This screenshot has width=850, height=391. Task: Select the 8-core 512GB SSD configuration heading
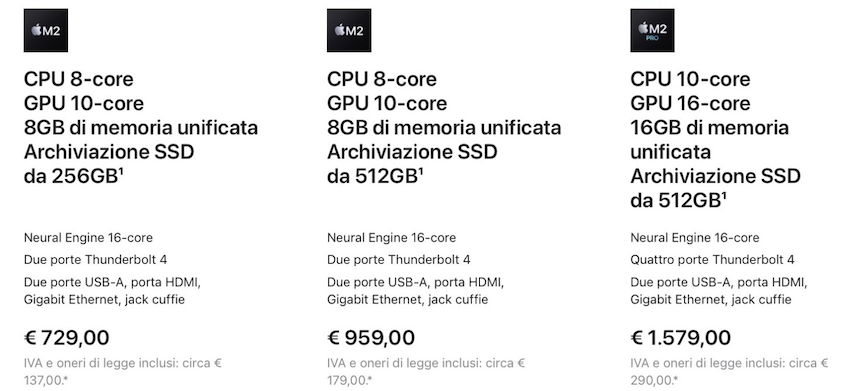(444, 127)
